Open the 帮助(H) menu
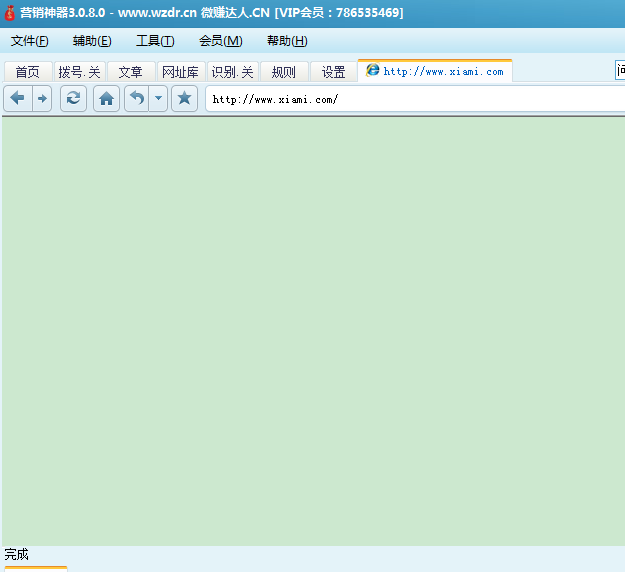Viewport: 625px width, 572px height. click(x=287, y=41)
